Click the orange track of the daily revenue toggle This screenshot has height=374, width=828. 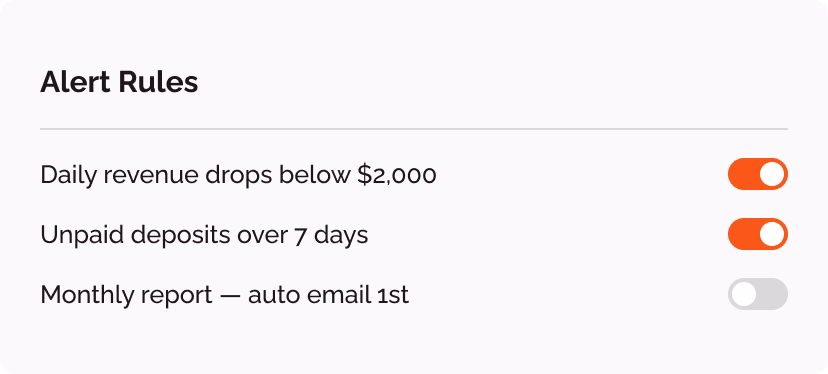[742, 174]
